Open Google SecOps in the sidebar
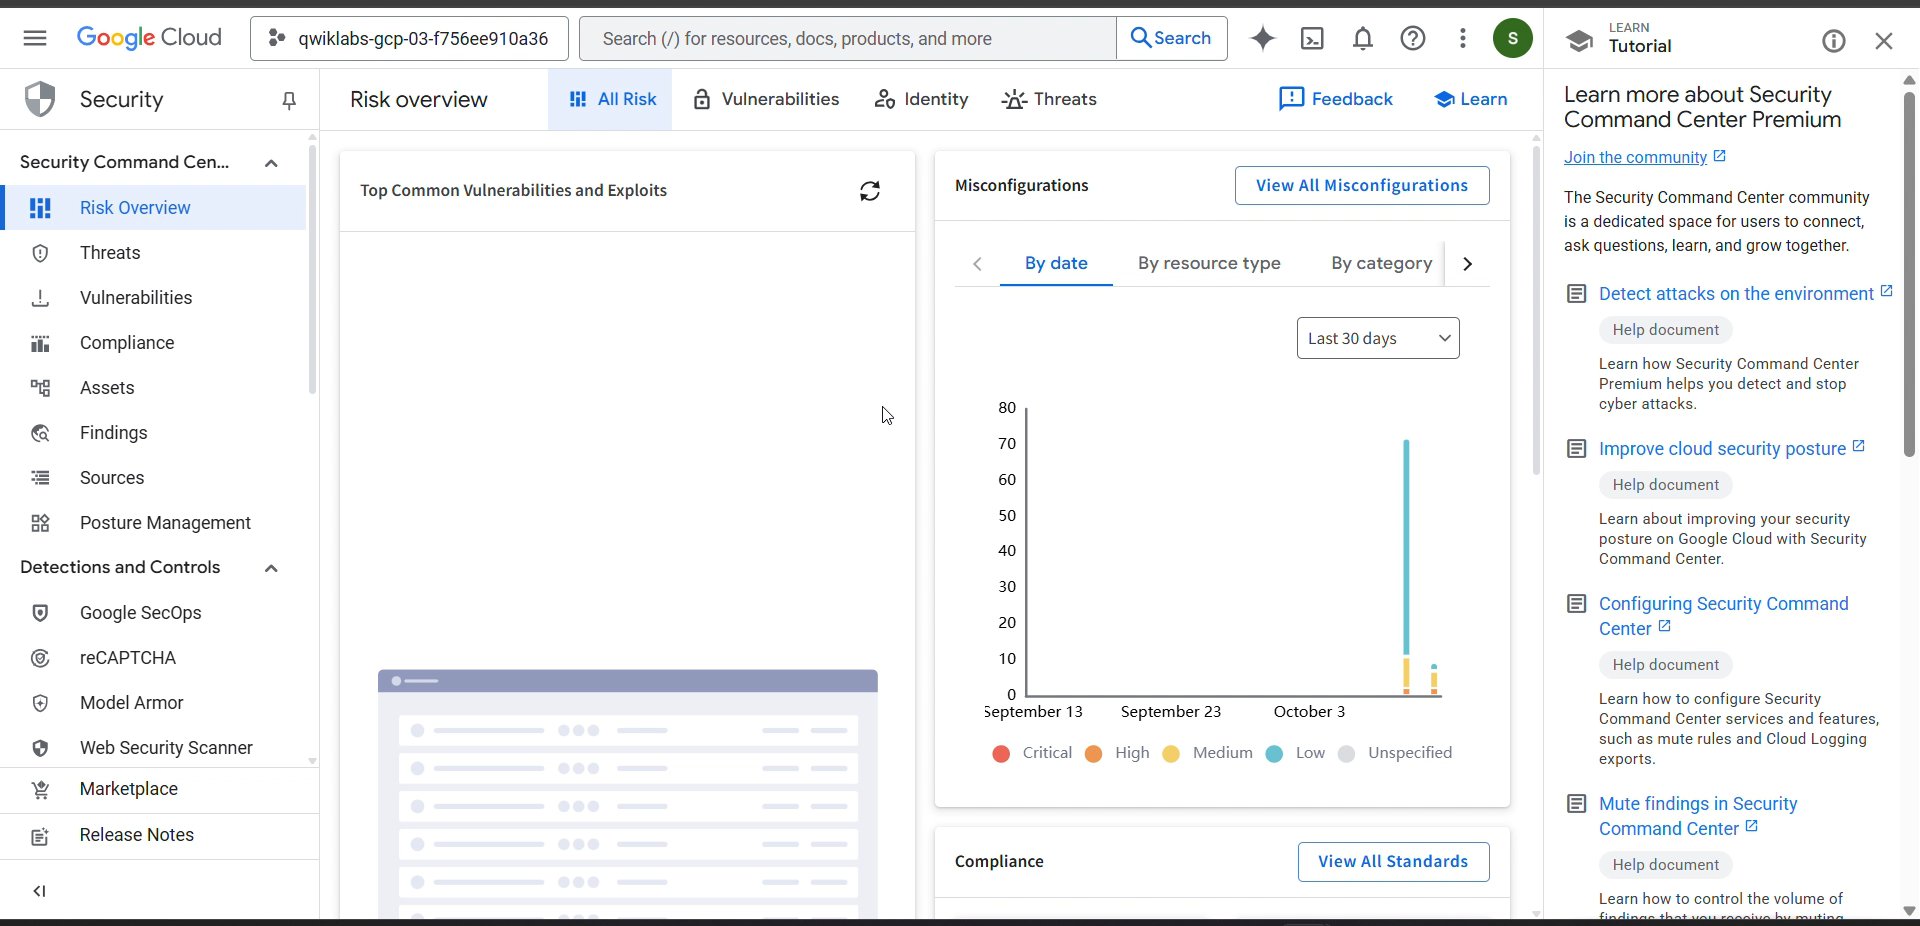 [x=155, y=613]
